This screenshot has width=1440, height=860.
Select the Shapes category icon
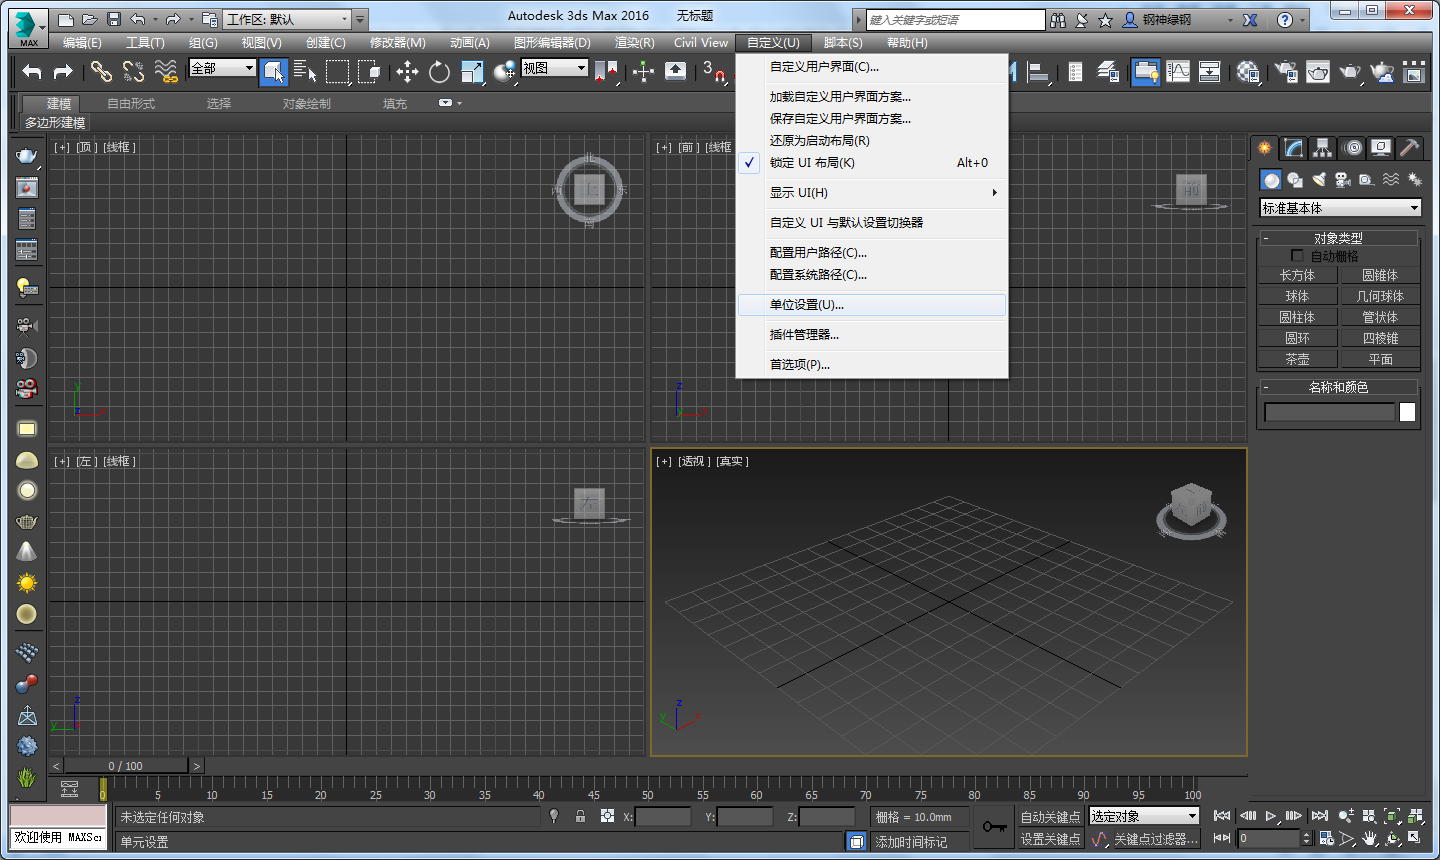point(1295,180)
